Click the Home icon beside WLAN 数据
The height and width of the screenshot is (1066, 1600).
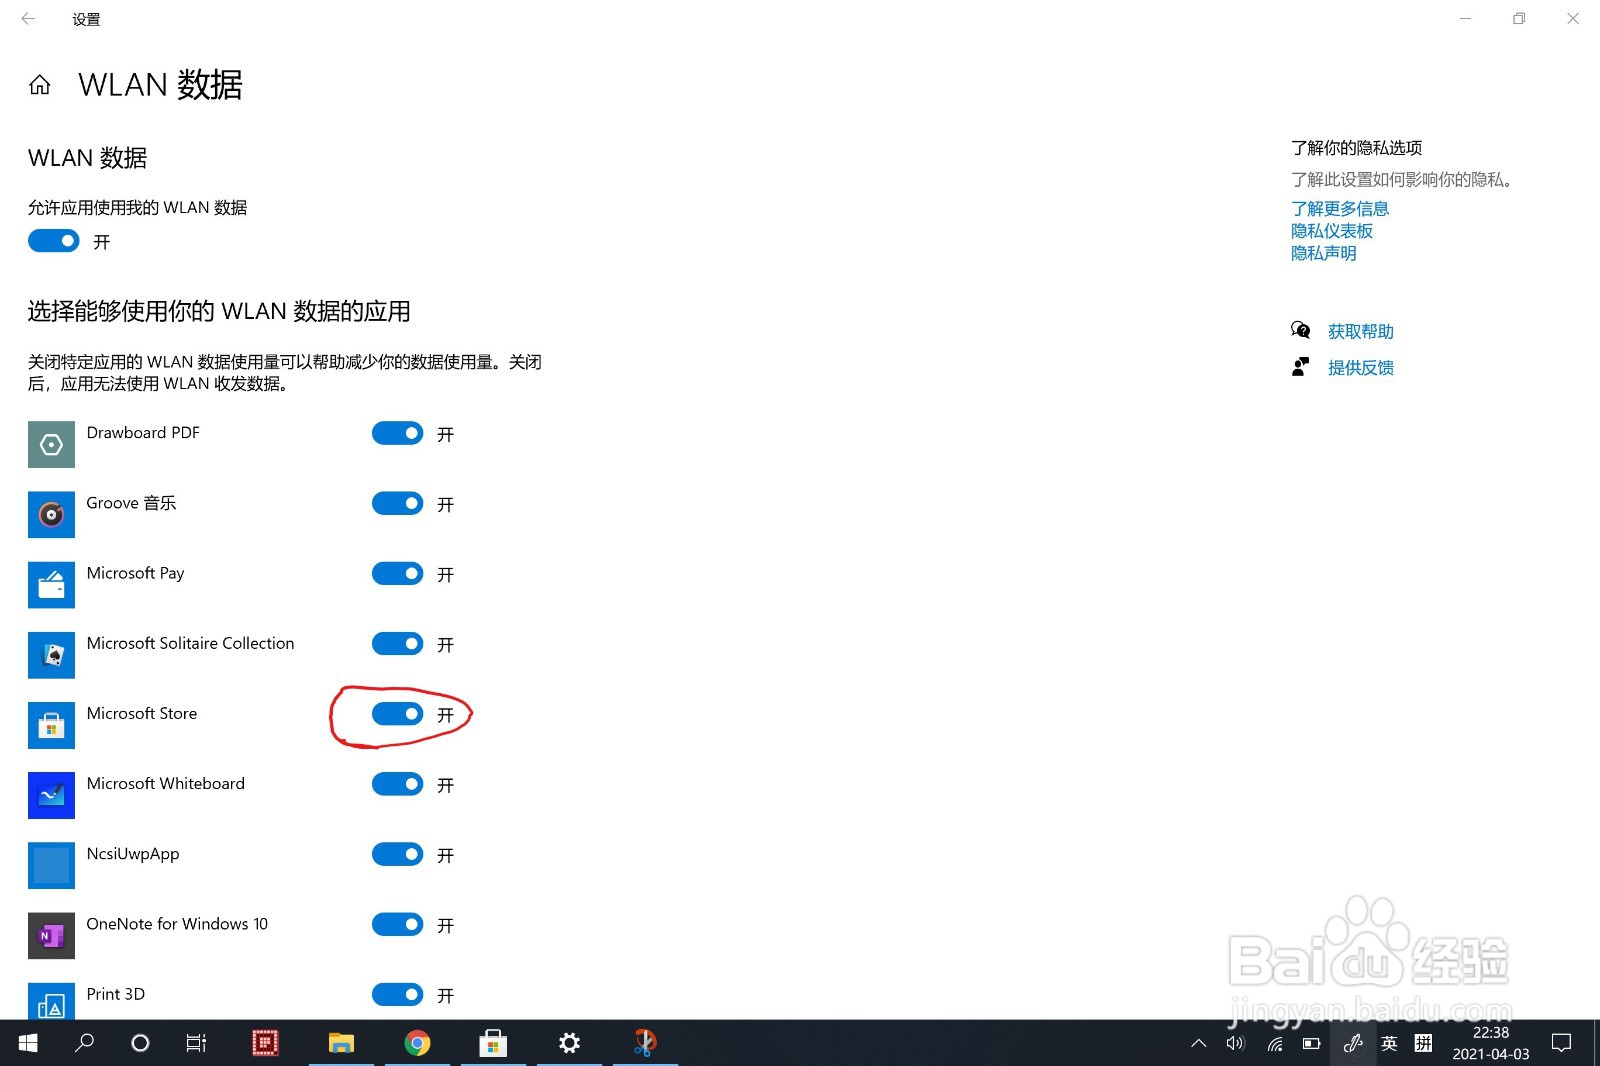point(40,85)
